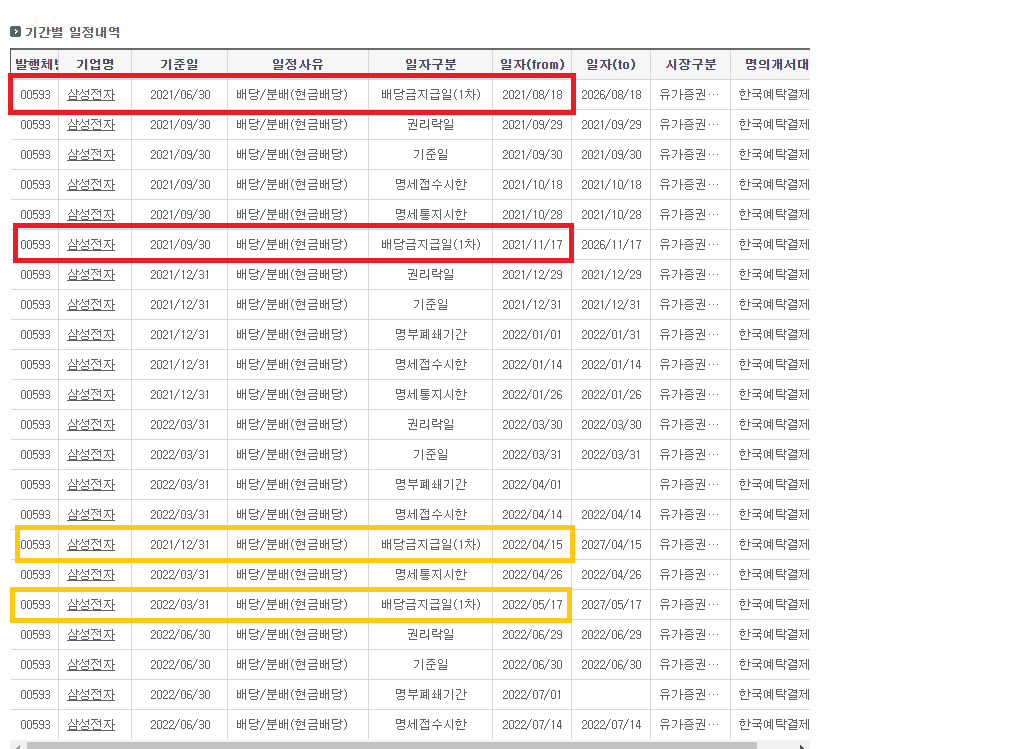The image size is (1031, 749).
Task: Open 삼성전자 link in the 2022/05/17 row
Action: click(x=91, y=604)
